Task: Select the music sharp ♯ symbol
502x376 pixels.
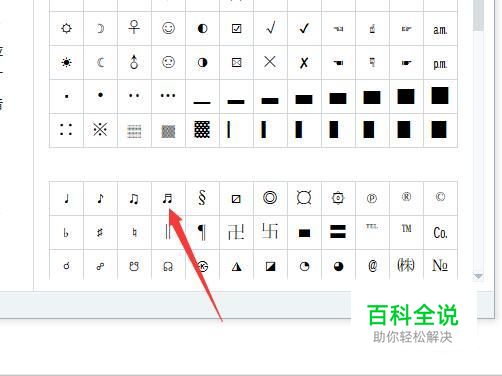Action: click(x=100, y=233)
